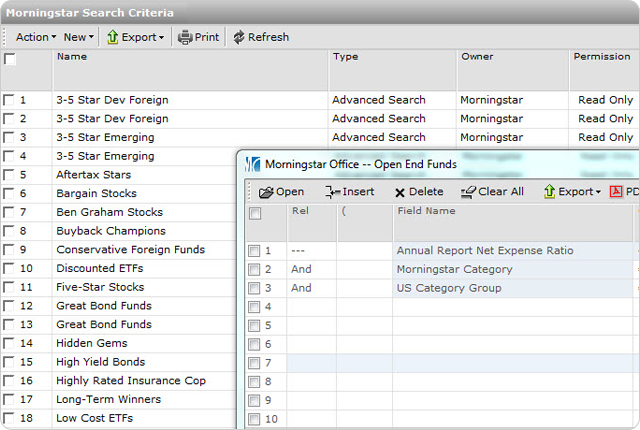Click the red PDF icon in dialog
Screen dimensions: 640x430
616,191
